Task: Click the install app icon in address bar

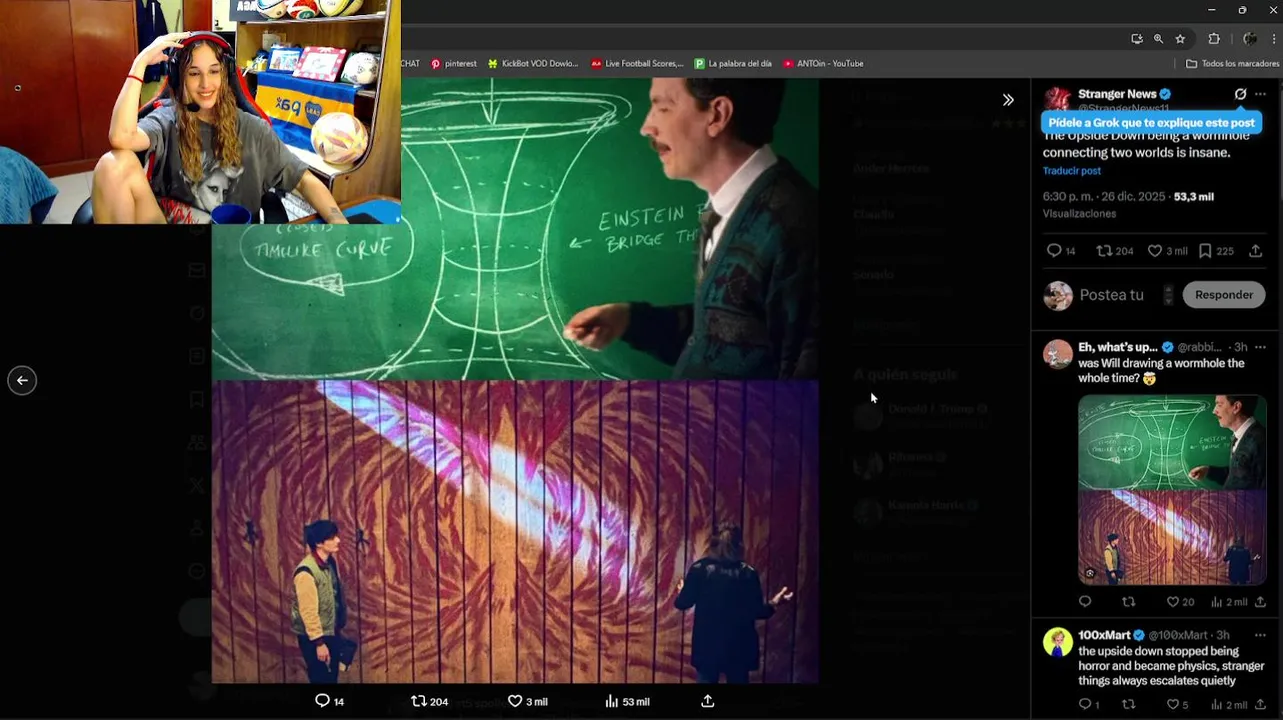Action: point(1136,39)
